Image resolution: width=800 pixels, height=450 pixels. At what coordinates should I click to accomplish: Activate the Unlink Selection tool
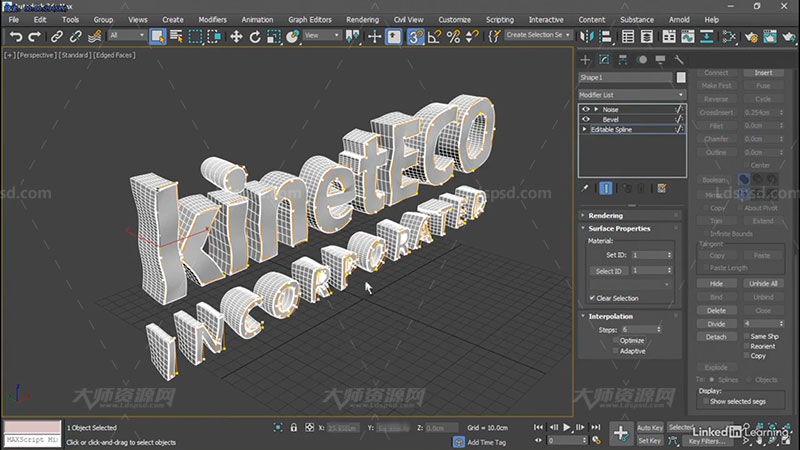click(x=76, y=36)
